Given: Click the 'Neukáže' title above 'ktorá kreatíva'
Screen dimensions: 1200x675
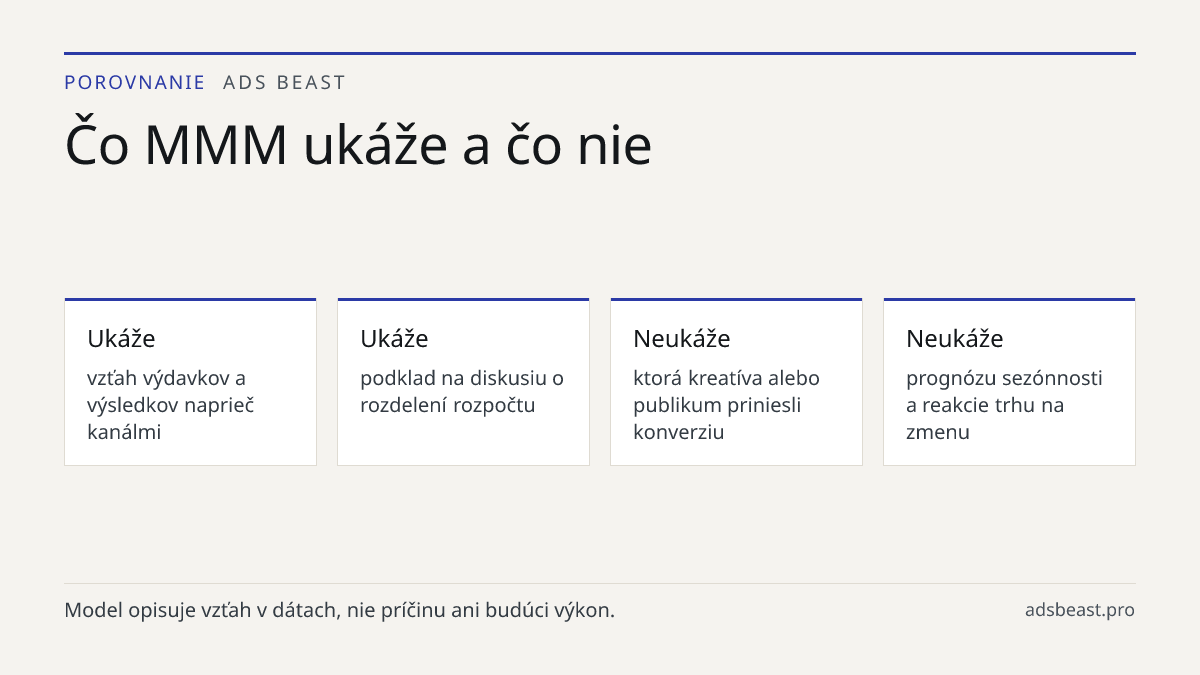Looking at the screenshot, I should coord(682,339).
